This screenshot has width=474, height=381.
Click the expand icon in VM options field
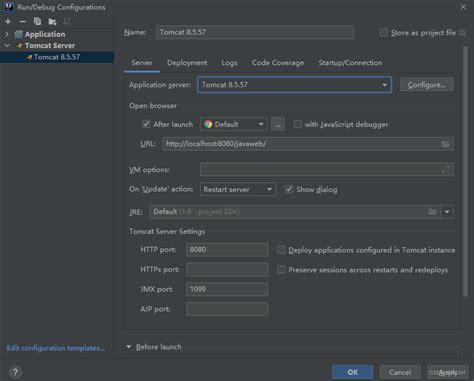coord(446,169)
